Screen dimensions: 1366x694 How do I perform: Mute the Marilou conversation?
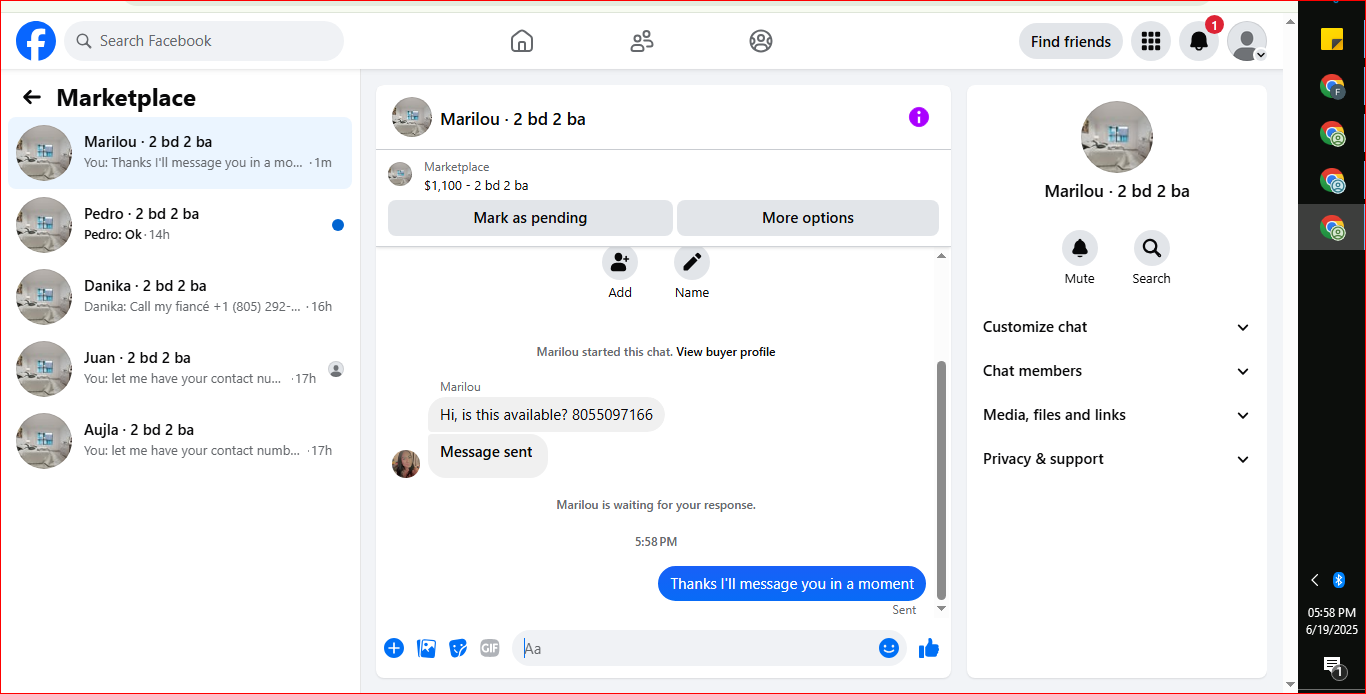click(x=1079, y=248)
